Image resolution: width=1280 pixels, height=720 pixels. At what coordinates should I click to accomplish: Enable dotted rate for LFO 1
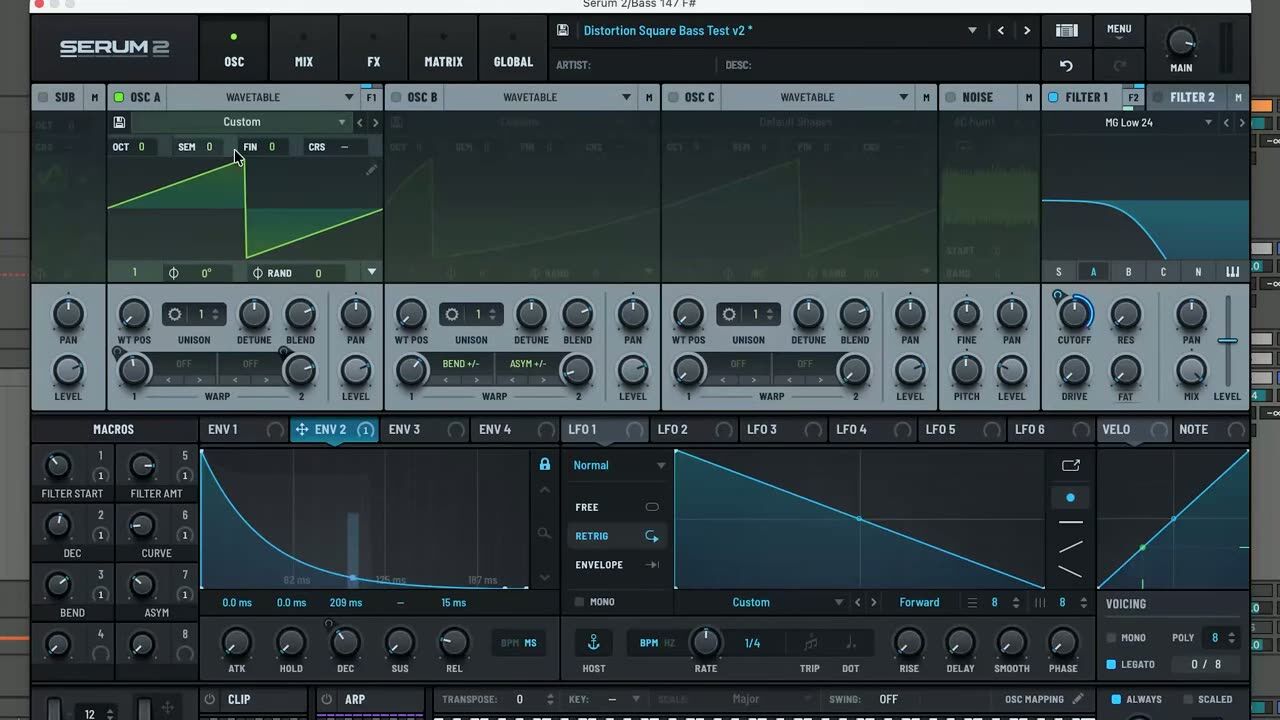click(850, 643)
